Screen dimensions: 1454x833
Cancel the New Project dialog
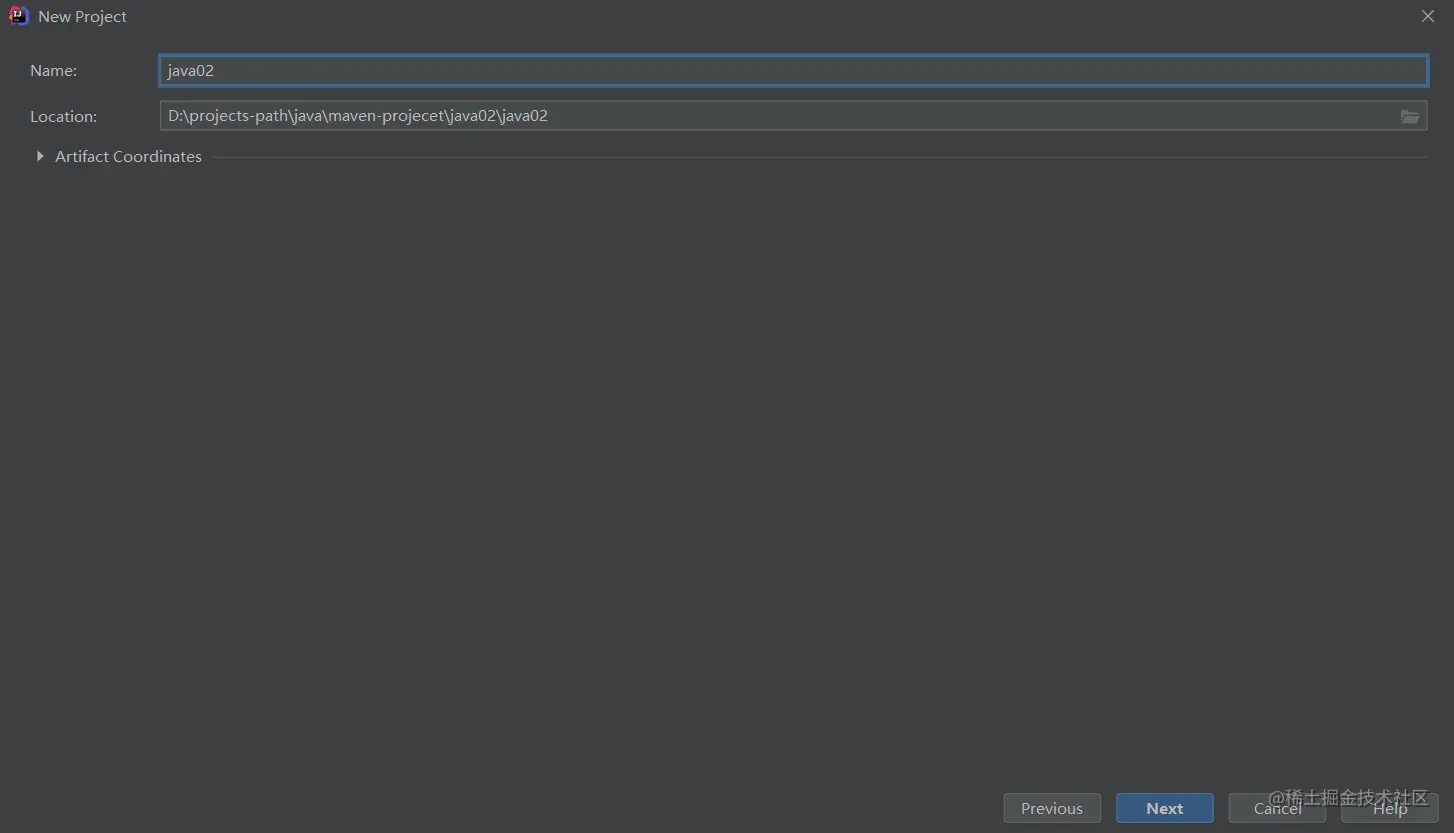1277,808
